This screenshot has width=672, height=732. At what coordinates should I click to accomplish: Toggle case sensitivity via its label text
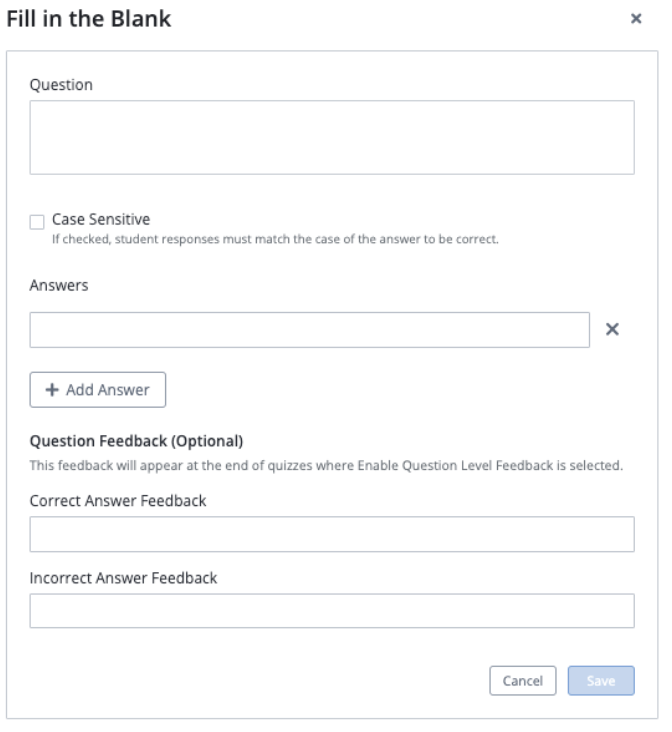click(101, 219)
